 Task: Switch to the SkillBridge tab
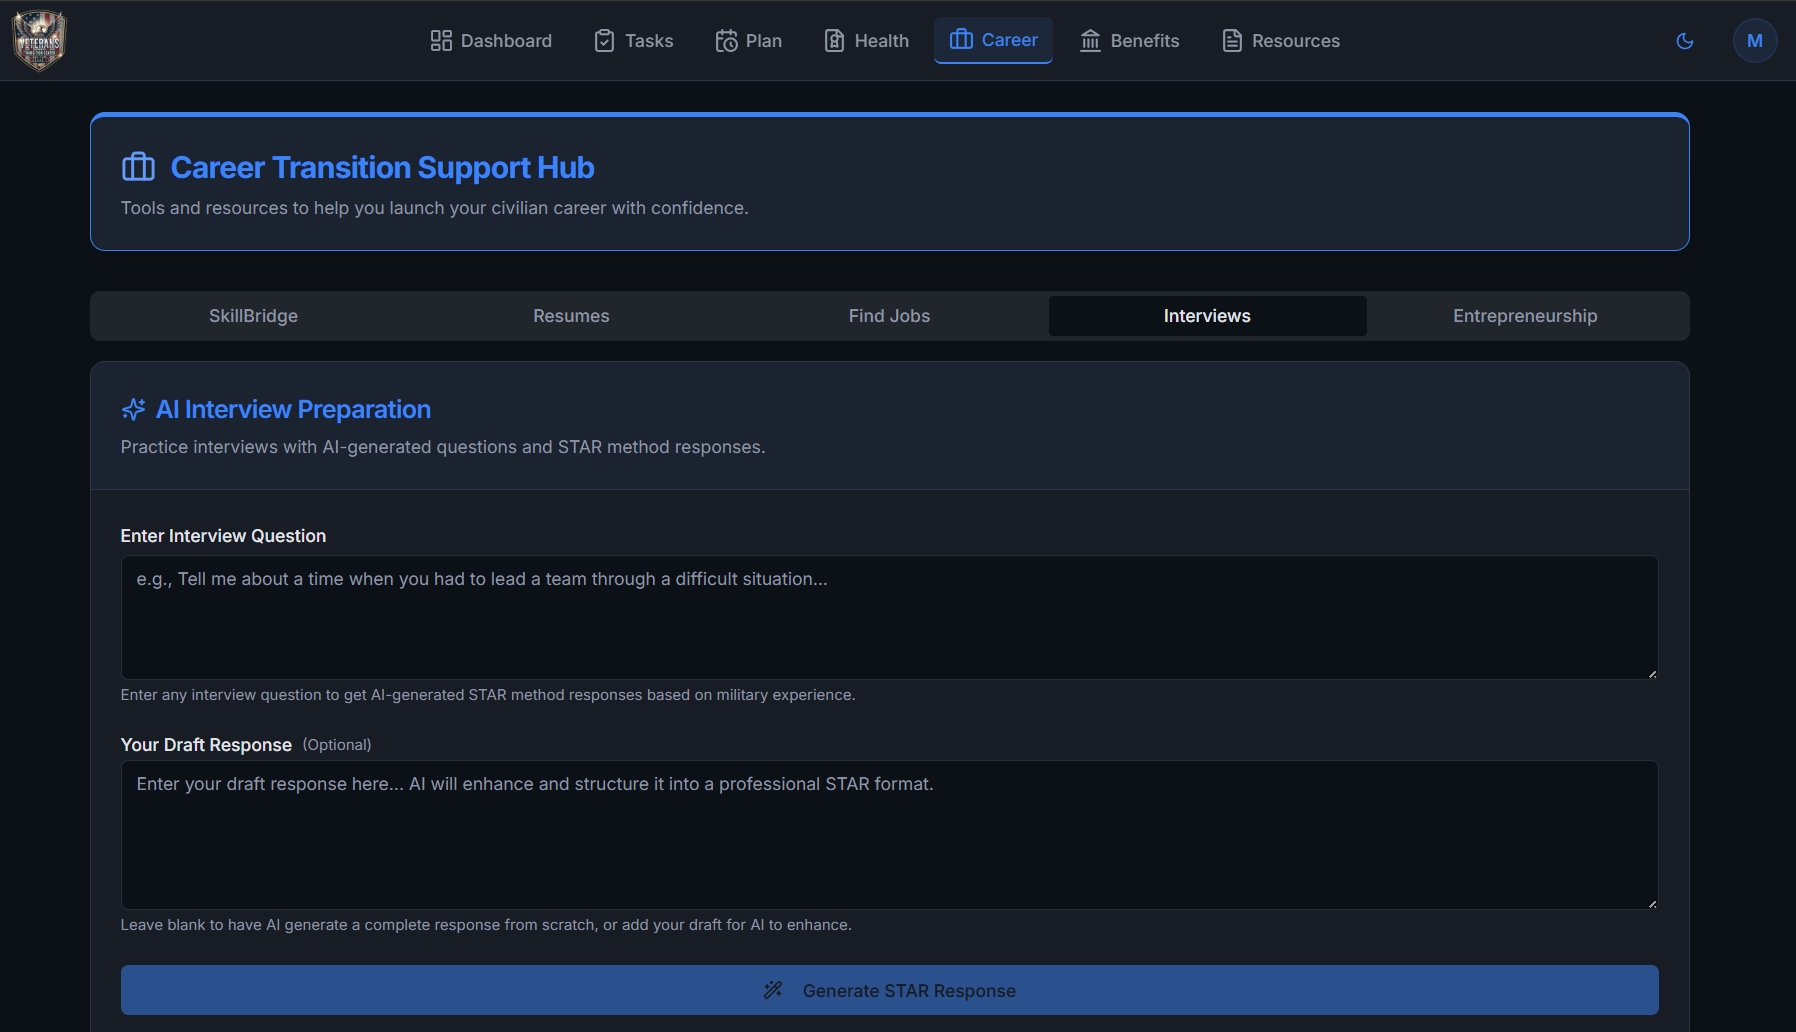pos(253,315)
